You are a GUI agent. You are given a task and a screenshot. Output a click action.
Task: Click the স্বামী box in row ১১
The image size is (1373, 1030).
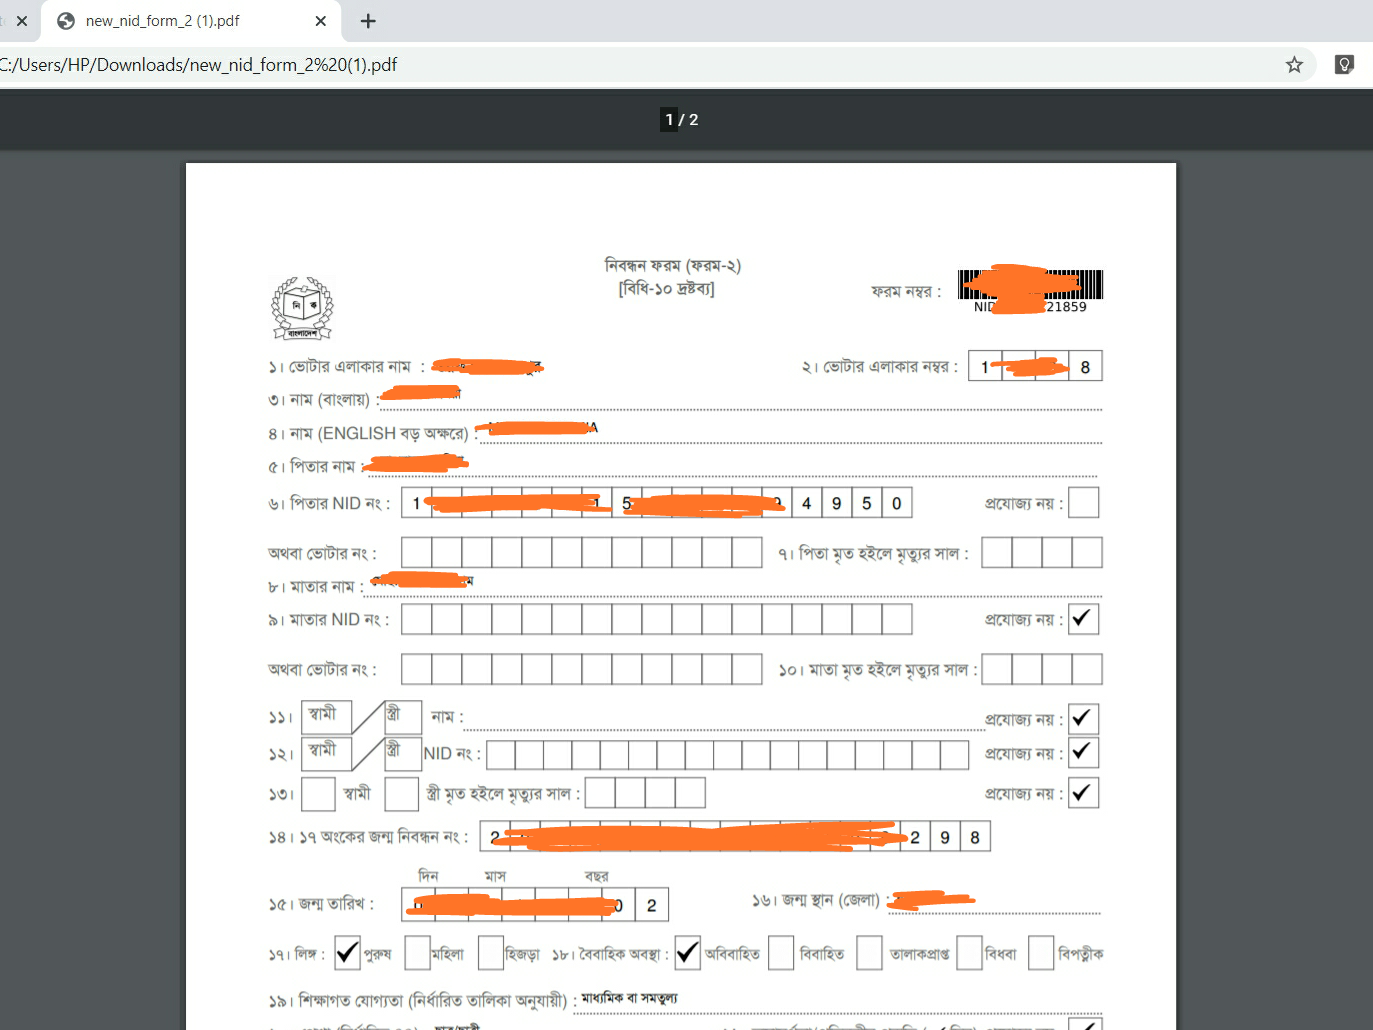(326, 717)
